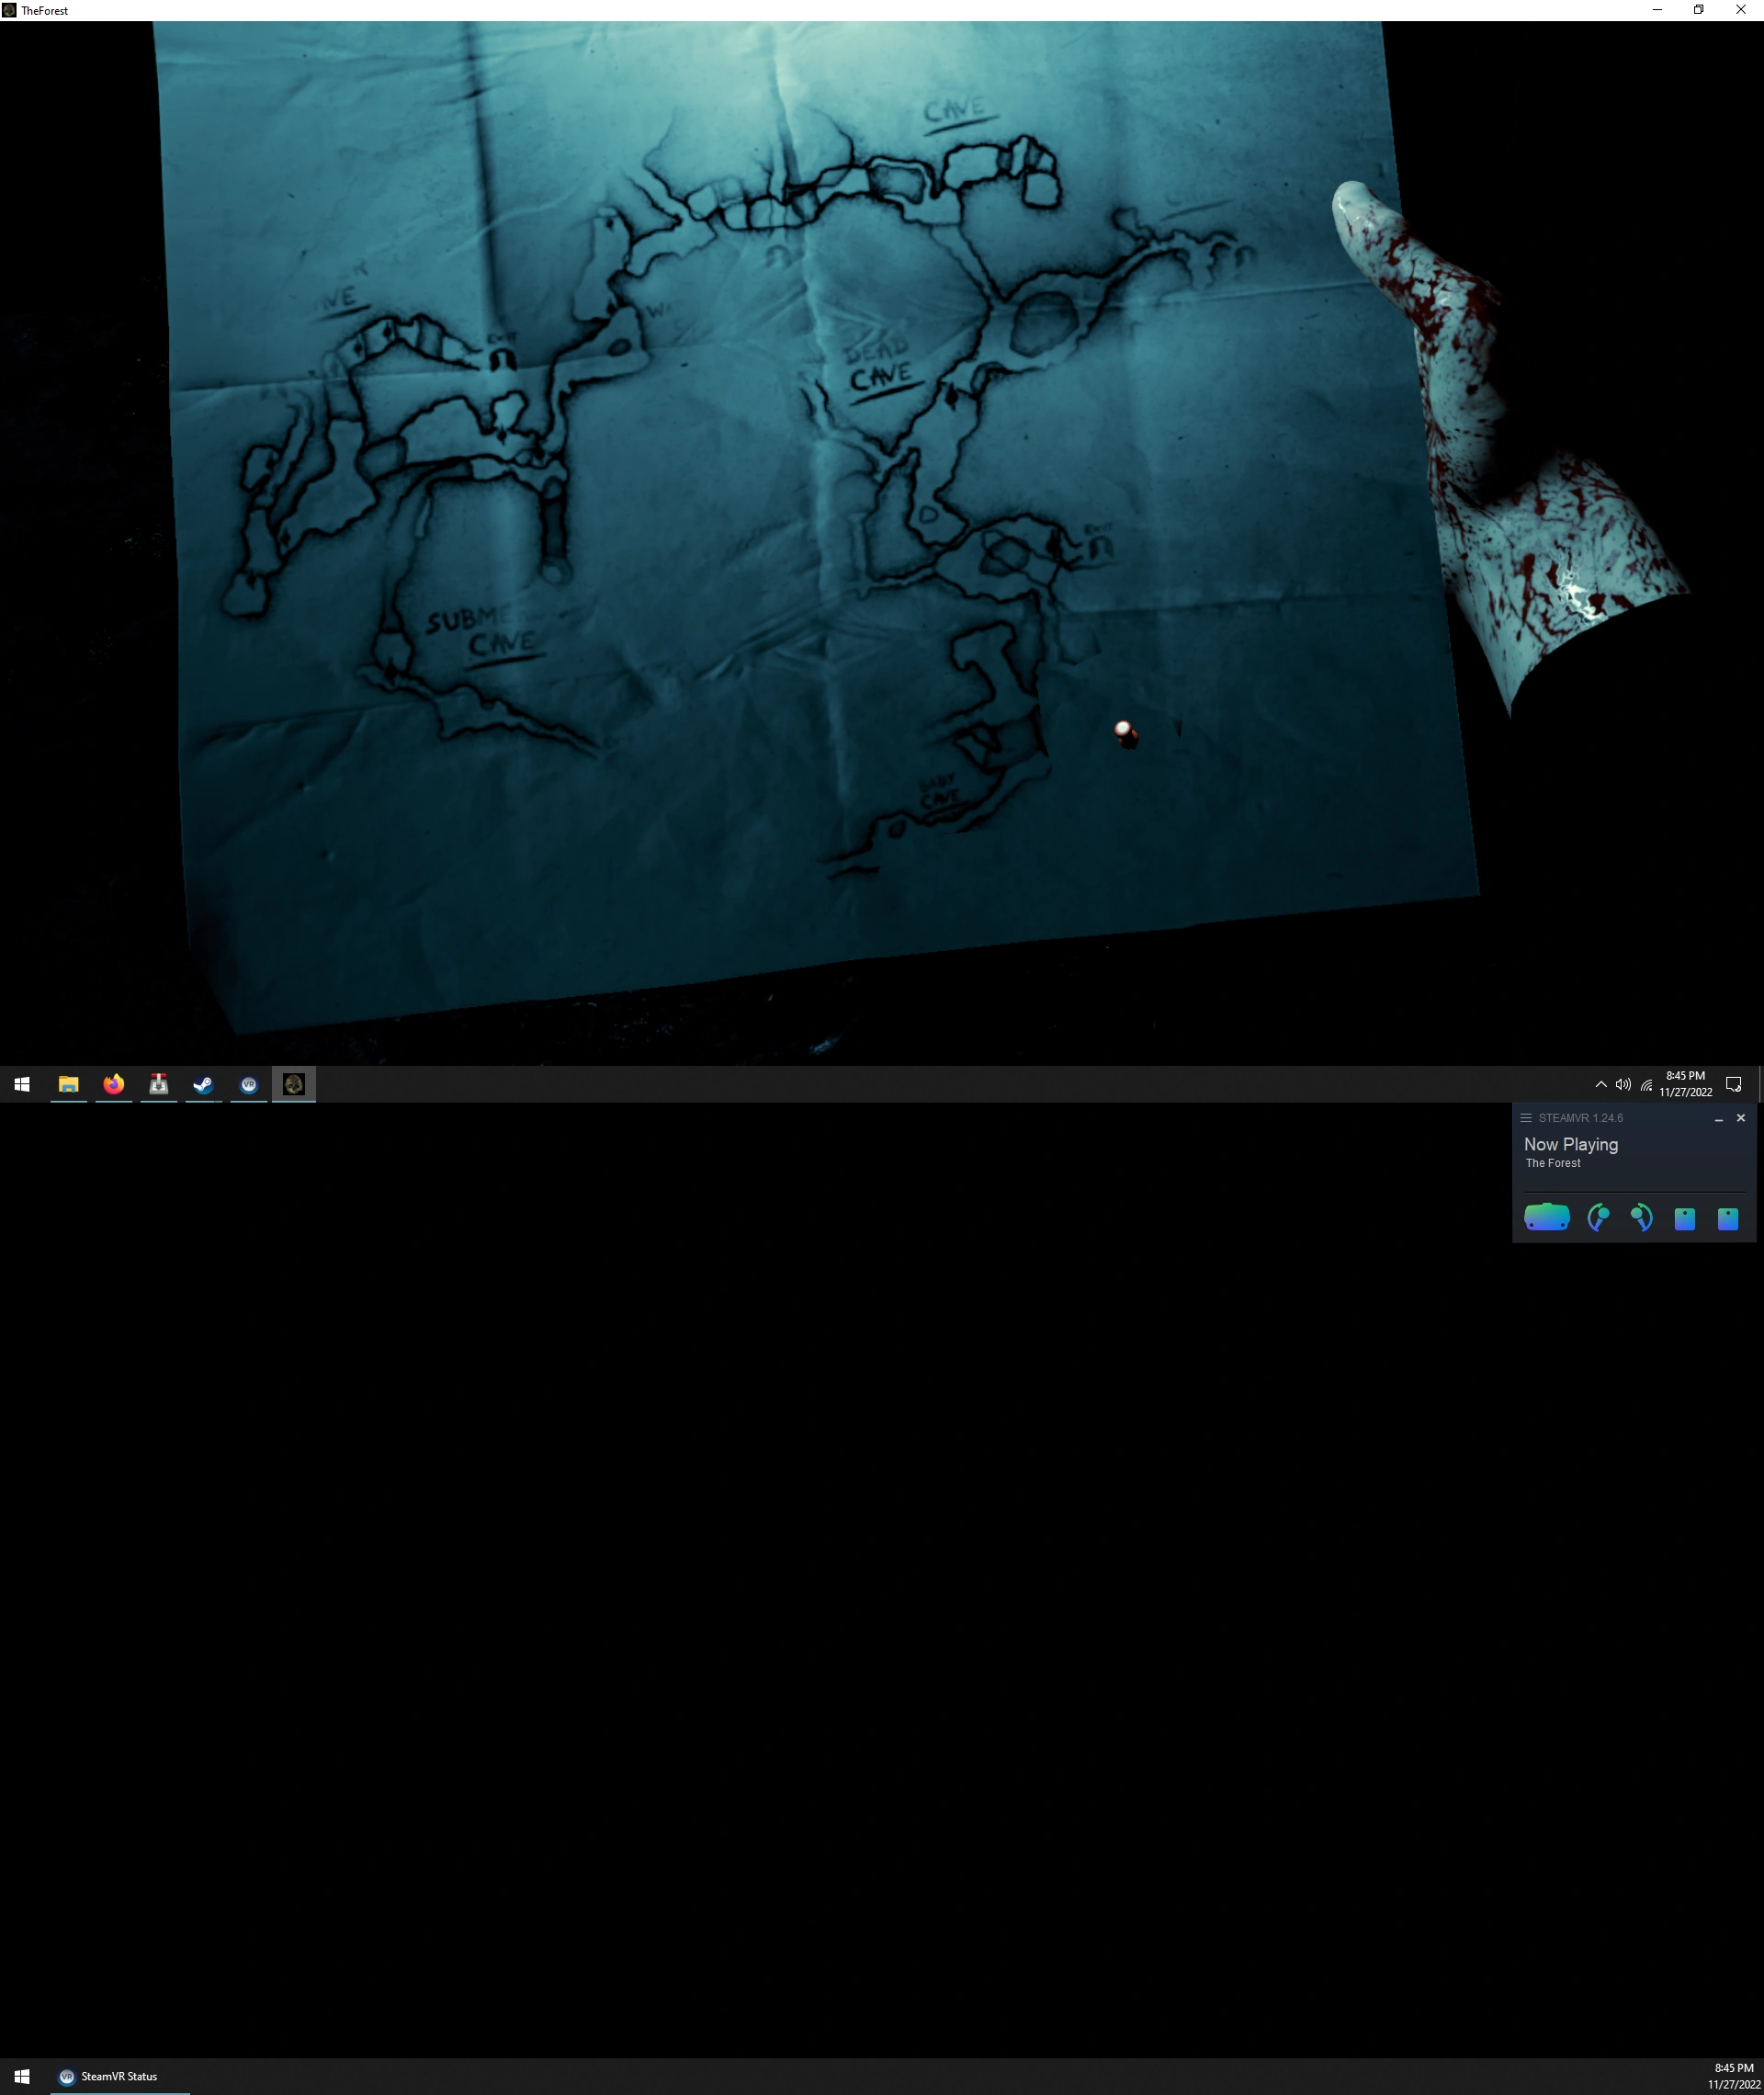Close the SteamVR status panel
This screenshot has width=1764, height=2095.
1741,1118
